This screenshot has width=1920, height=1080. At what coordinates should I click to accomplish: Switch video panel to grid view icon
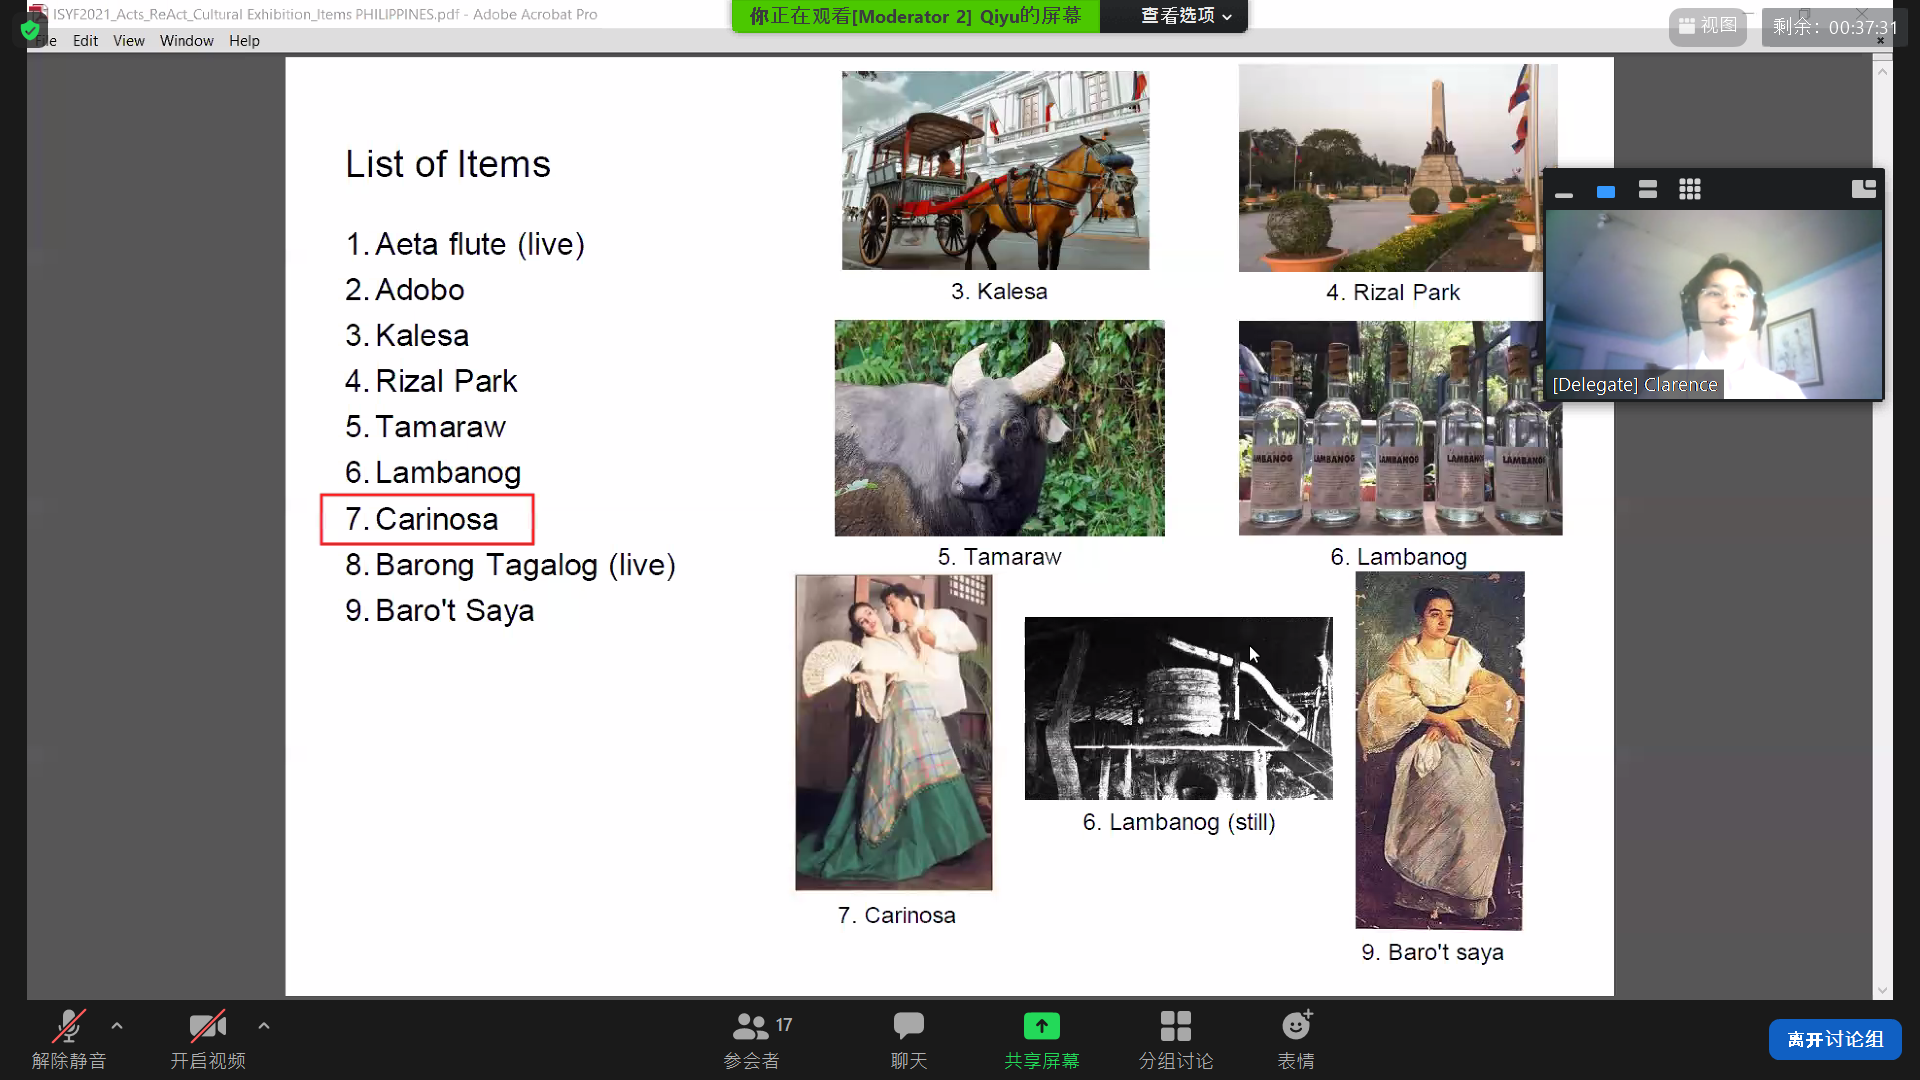[x=1690, y=190]
